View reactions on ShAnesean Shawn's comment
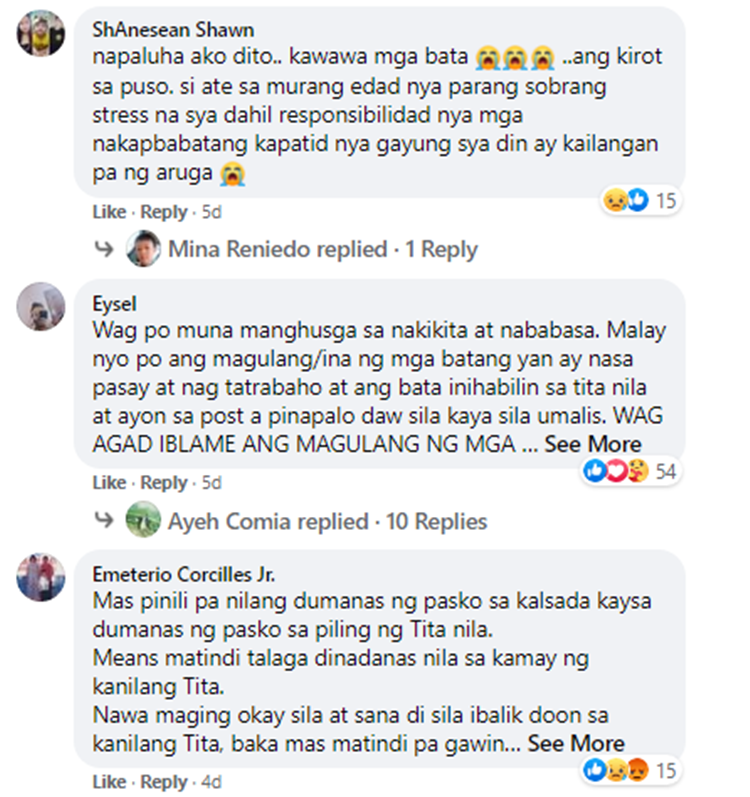This screenshot has width=750, height=797. [640, 200]
